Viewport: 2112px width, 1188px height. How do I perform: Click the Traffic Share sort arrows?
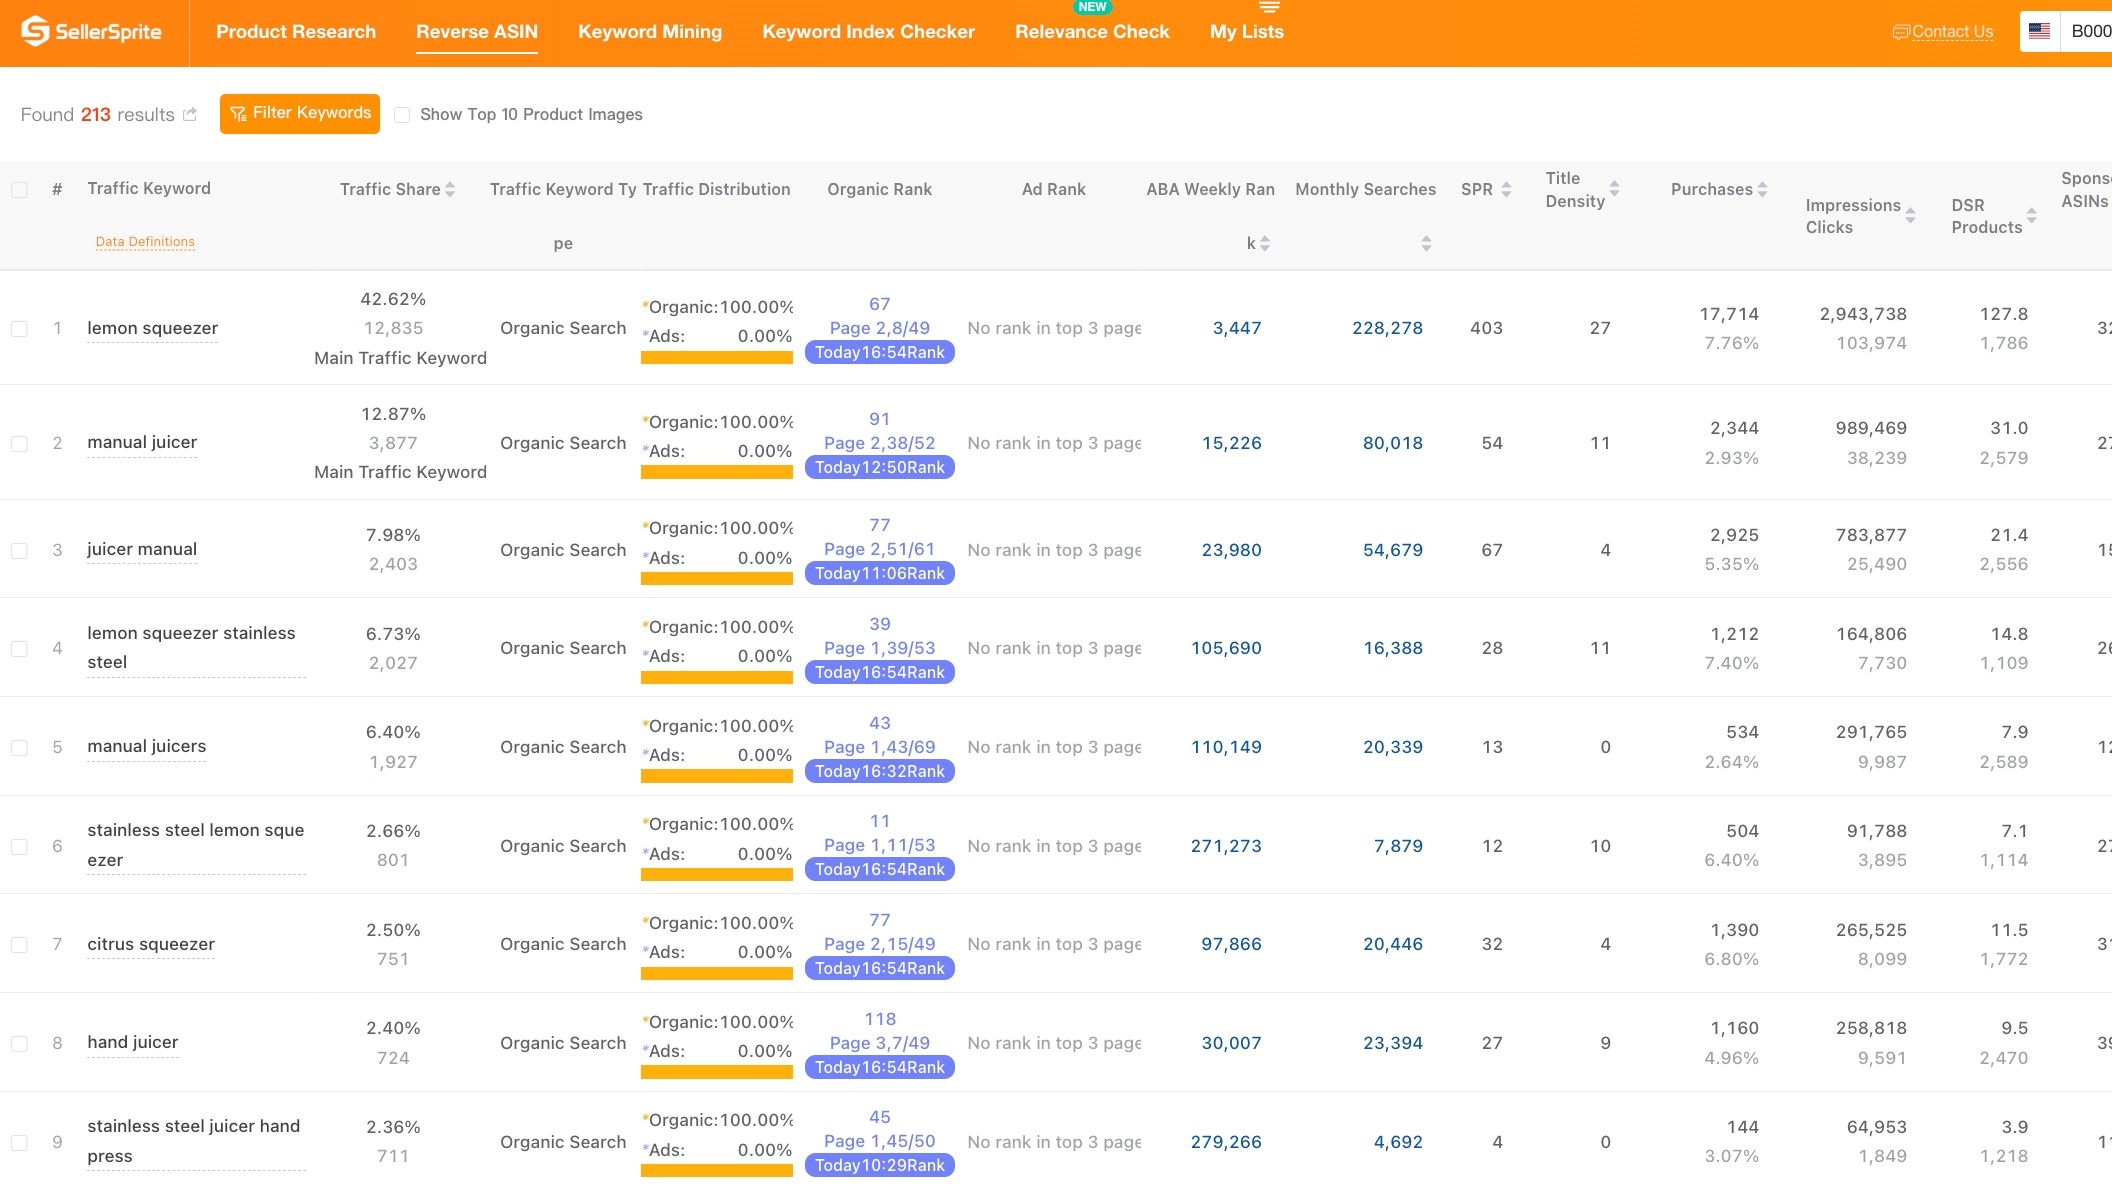451,188
